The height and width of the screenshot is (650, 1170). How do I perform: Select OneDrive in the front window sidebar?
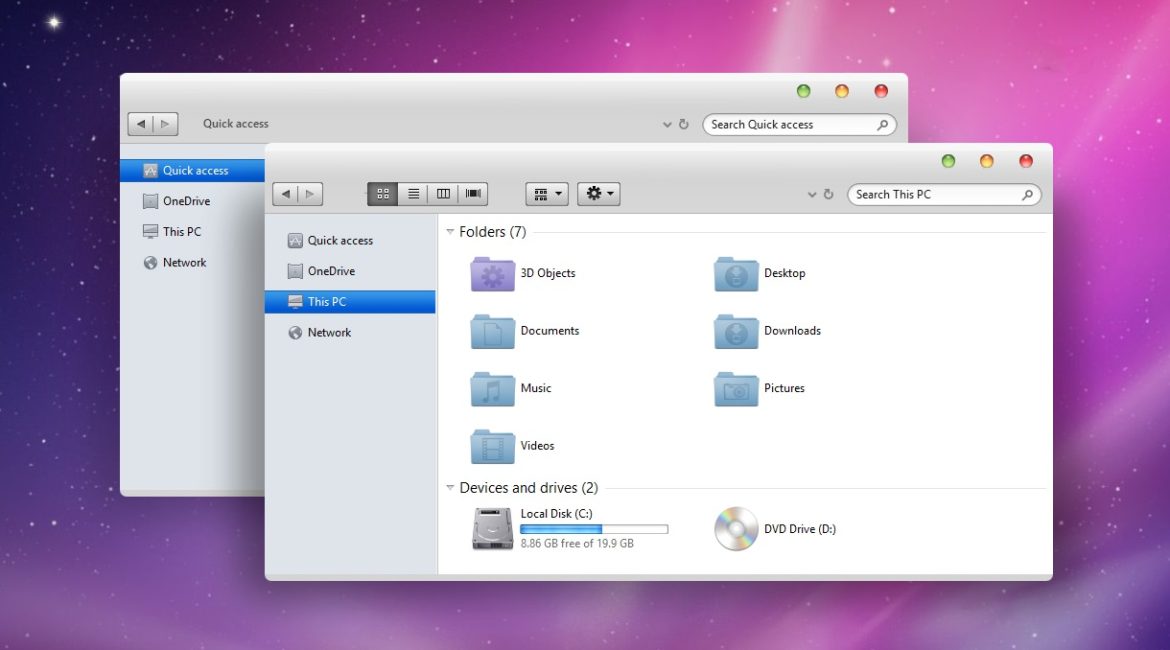[x=331, y=271]
